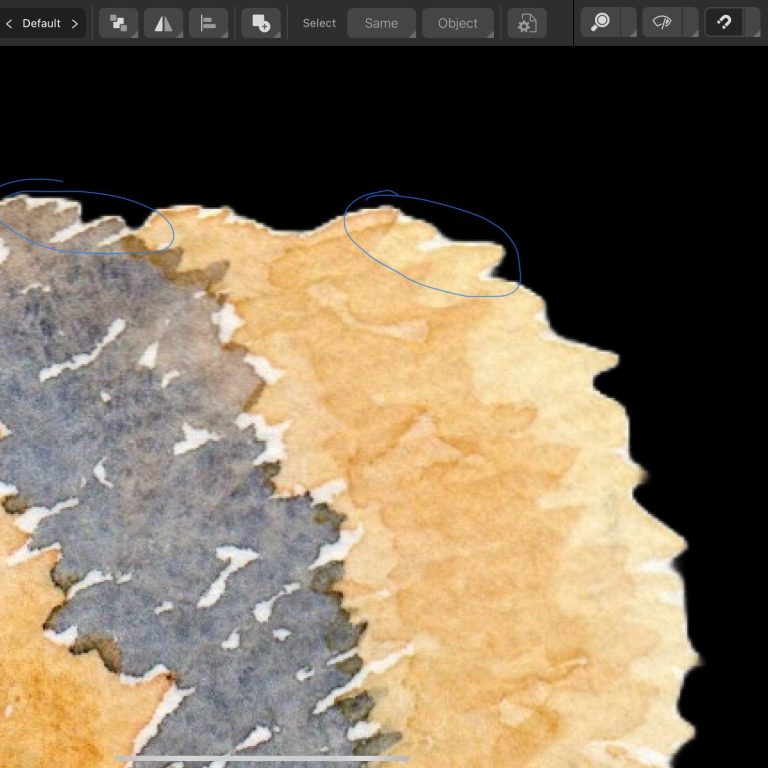Go to previous toolbar preset arrow
This screenshot has height=768, width=768.
[8, 24]
